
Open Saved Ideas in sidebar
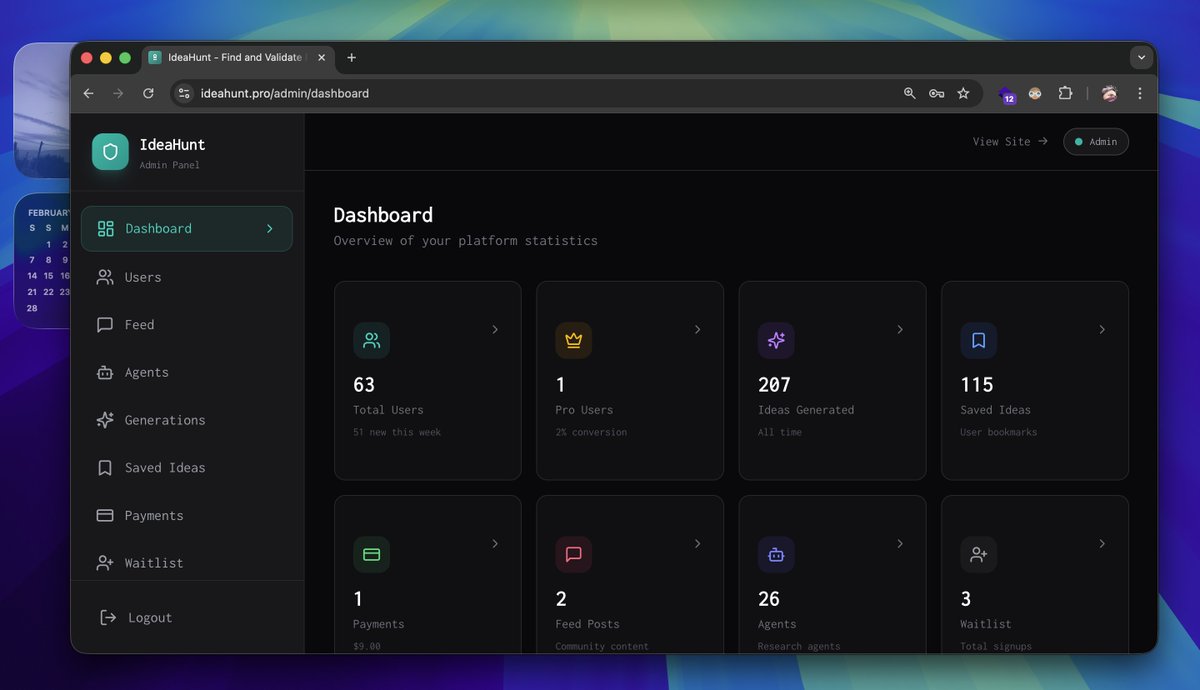[187, 468]
